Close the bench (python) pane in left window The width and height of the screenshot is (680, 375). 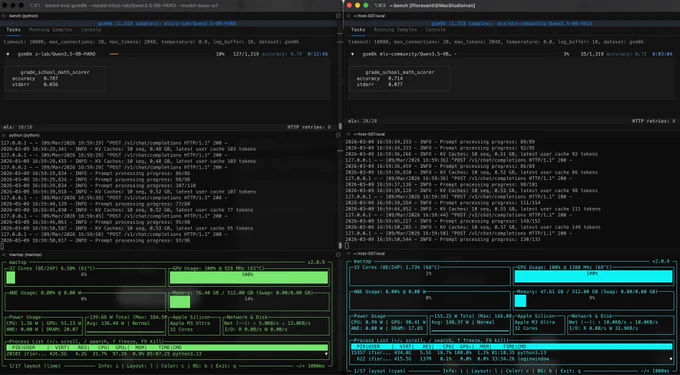[3, 16]
